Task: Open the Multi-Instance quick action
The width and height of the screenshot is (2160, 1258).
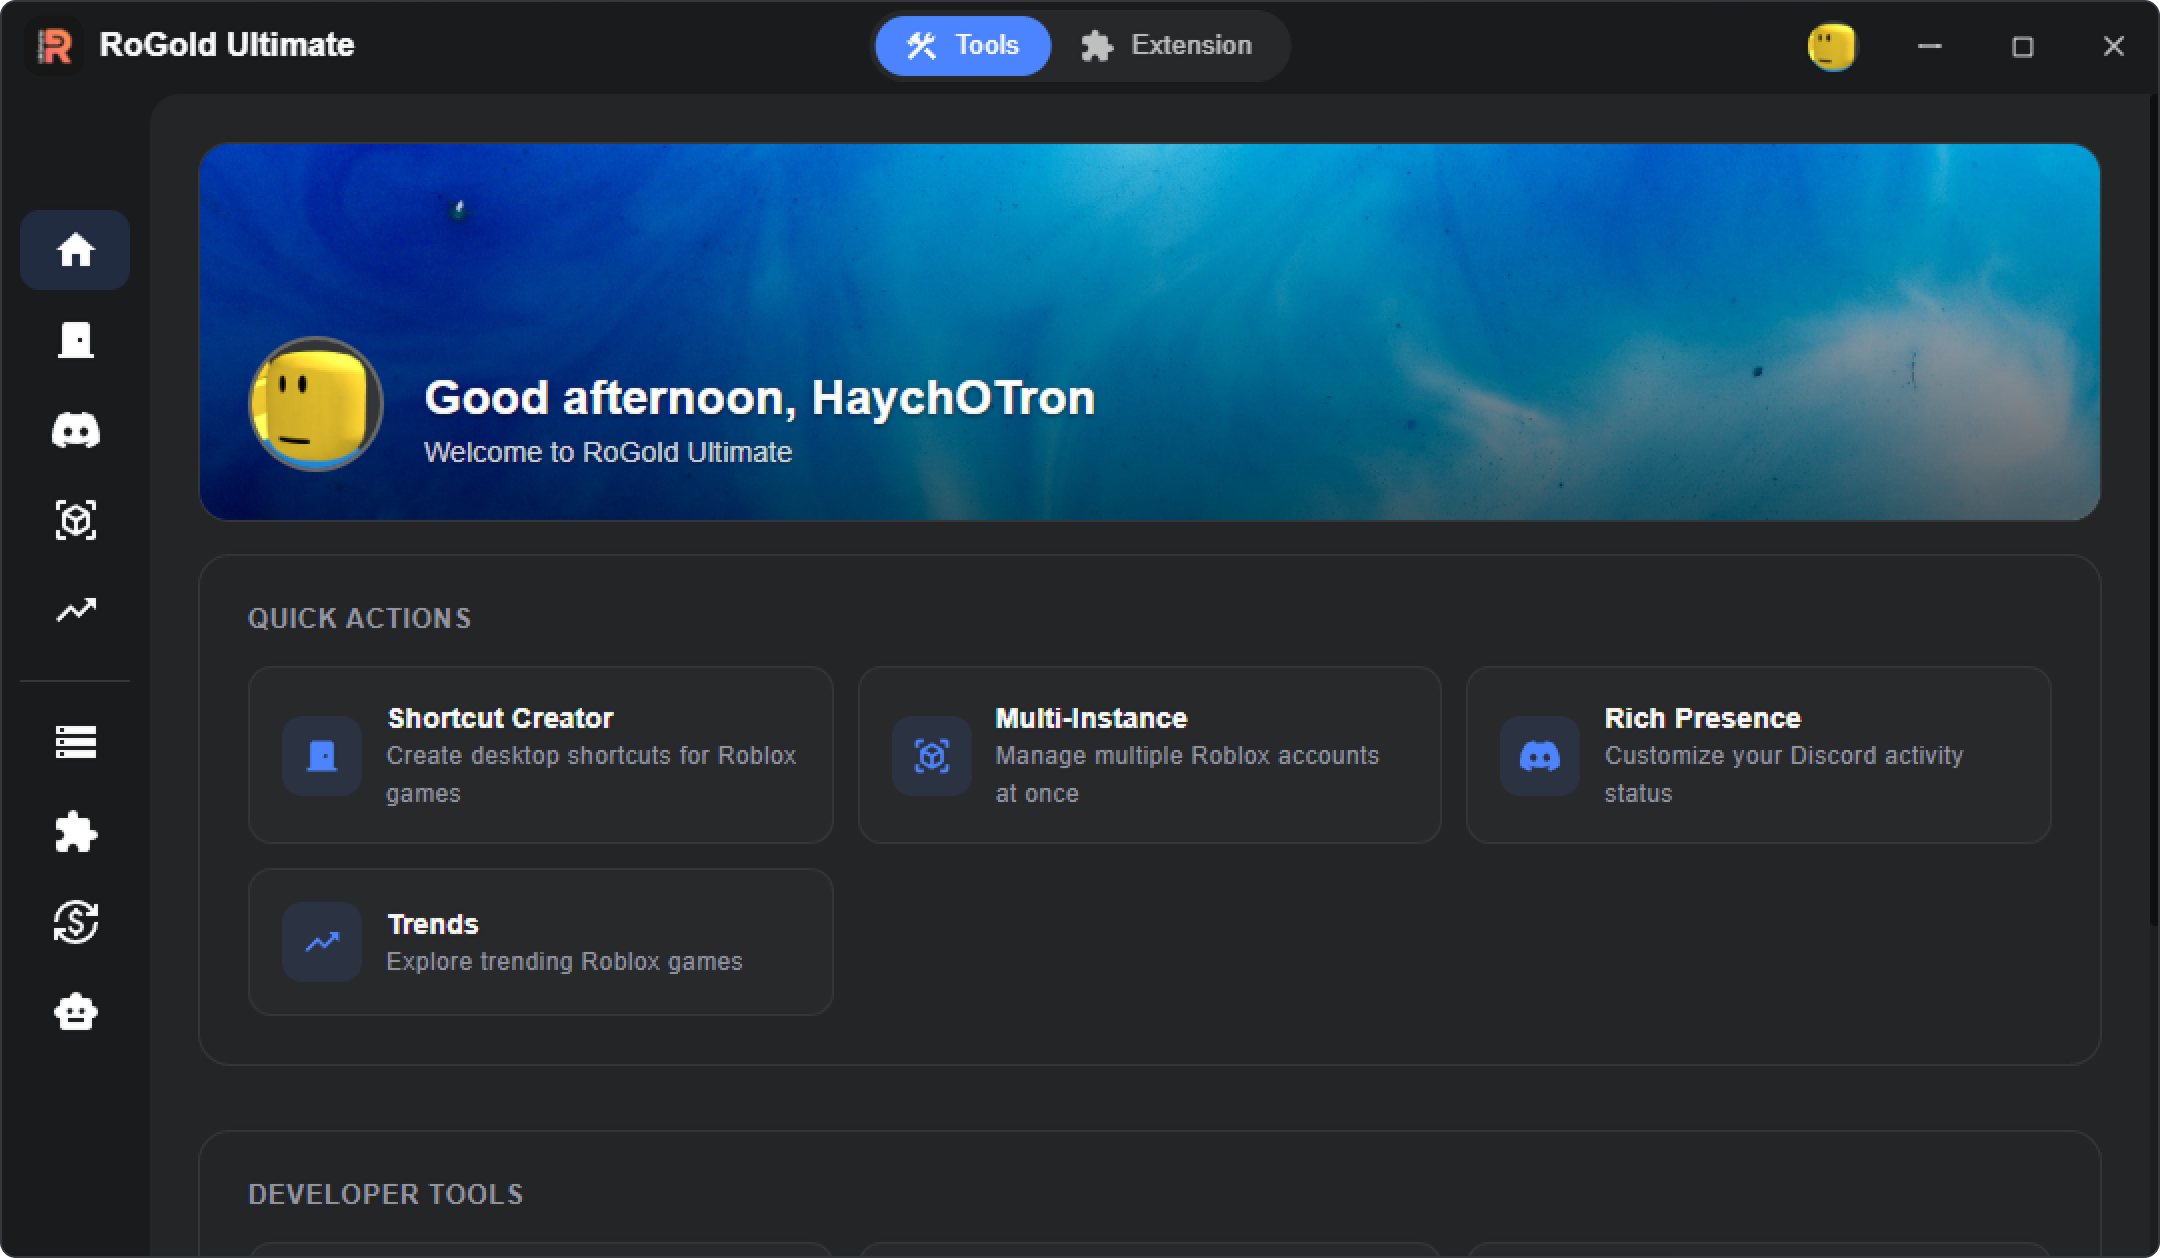Action: [x=1149, y=755]
